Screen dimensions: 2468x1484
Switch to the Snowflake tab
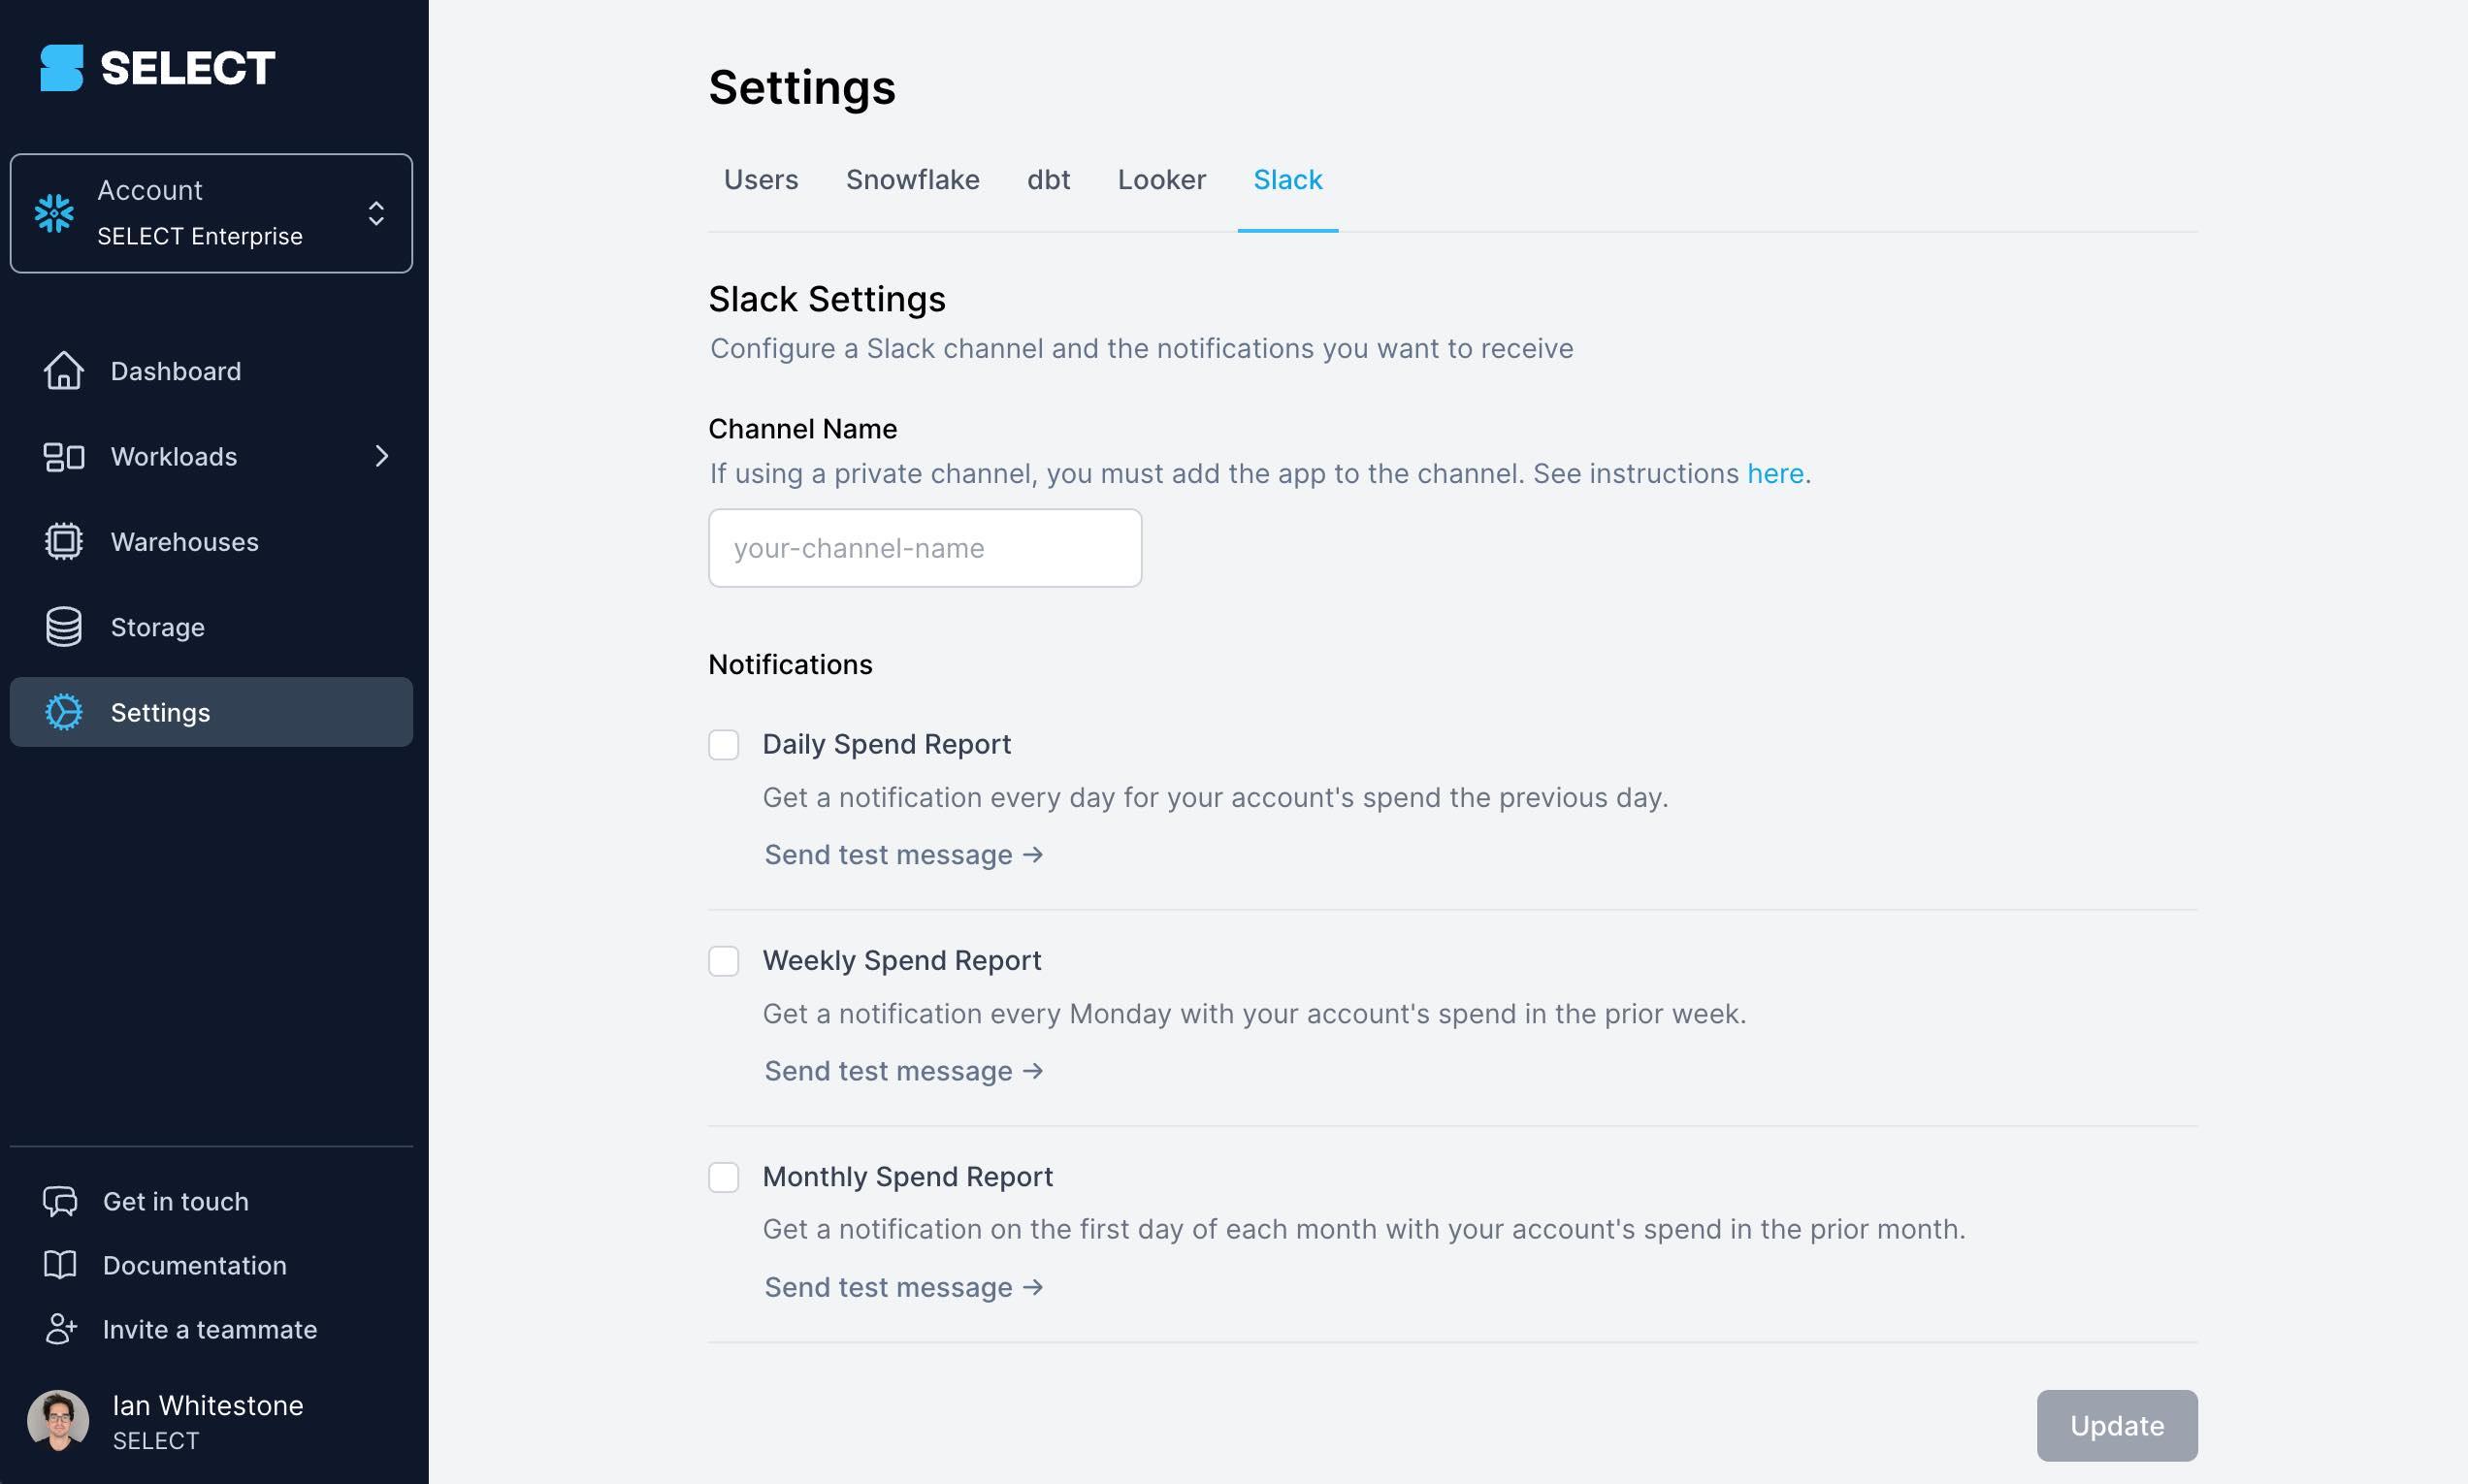tap(912, 180)
